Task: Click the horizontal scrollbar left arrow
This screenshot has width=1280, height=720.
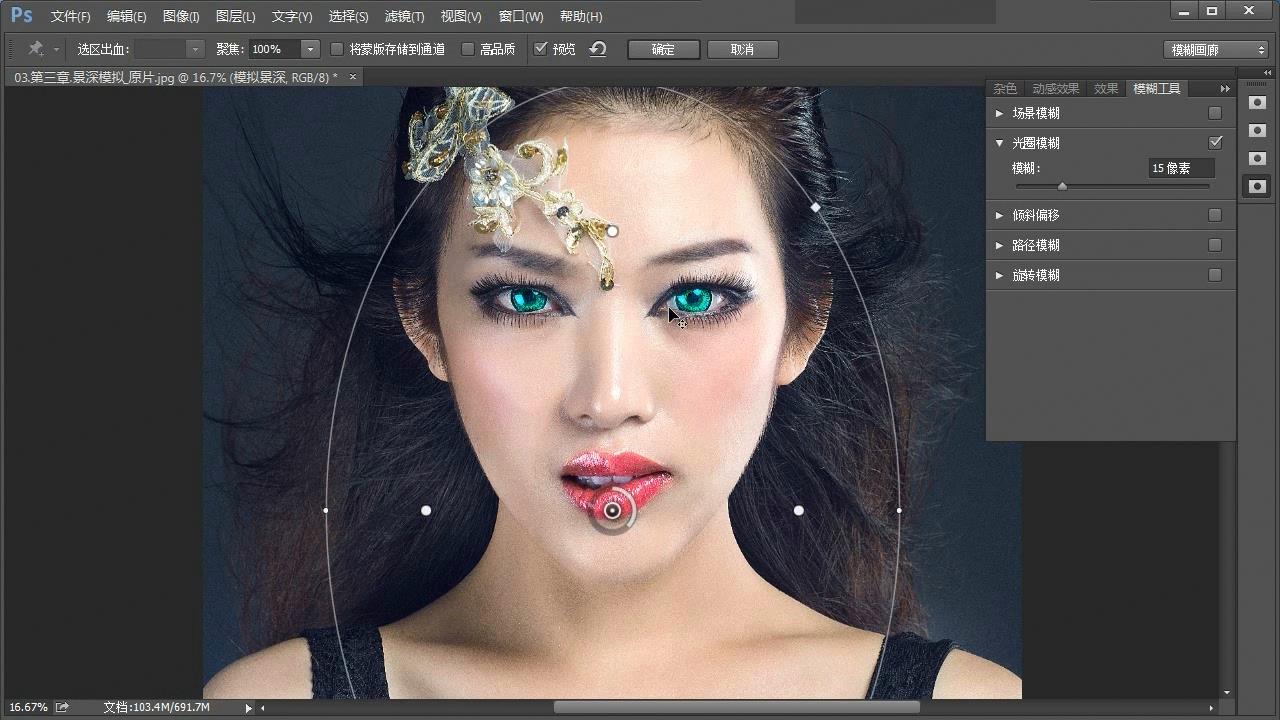Action: point(263,708)
